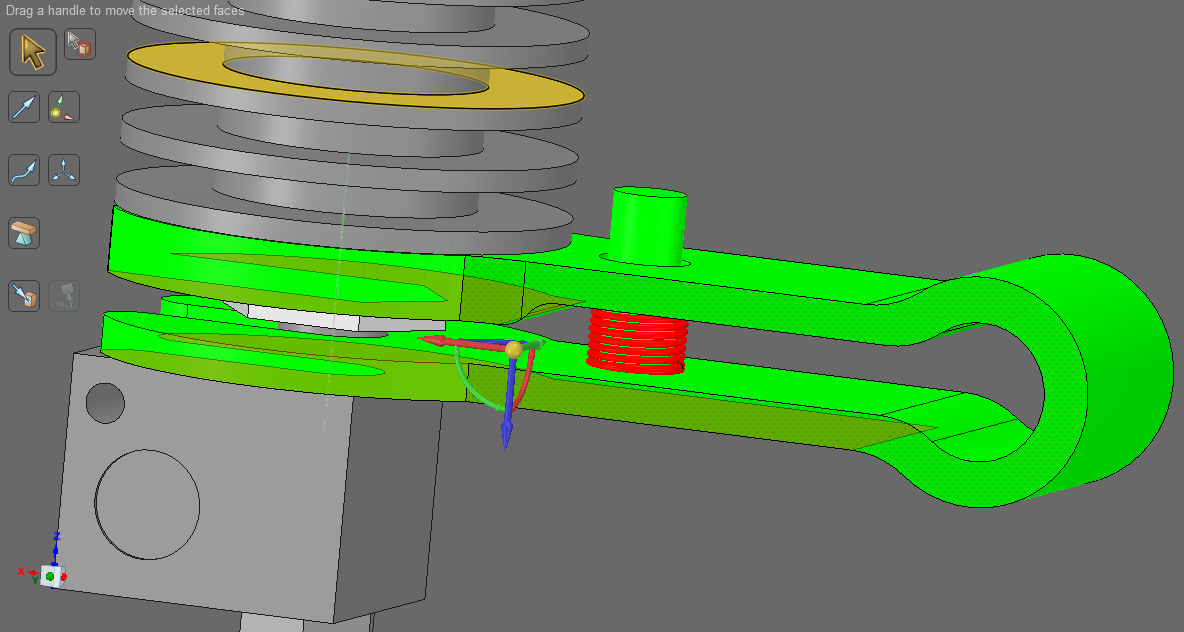Click the three-arrow axis orient icon
This screenshot has width=1184, height=632.
(x=64, y=169)
